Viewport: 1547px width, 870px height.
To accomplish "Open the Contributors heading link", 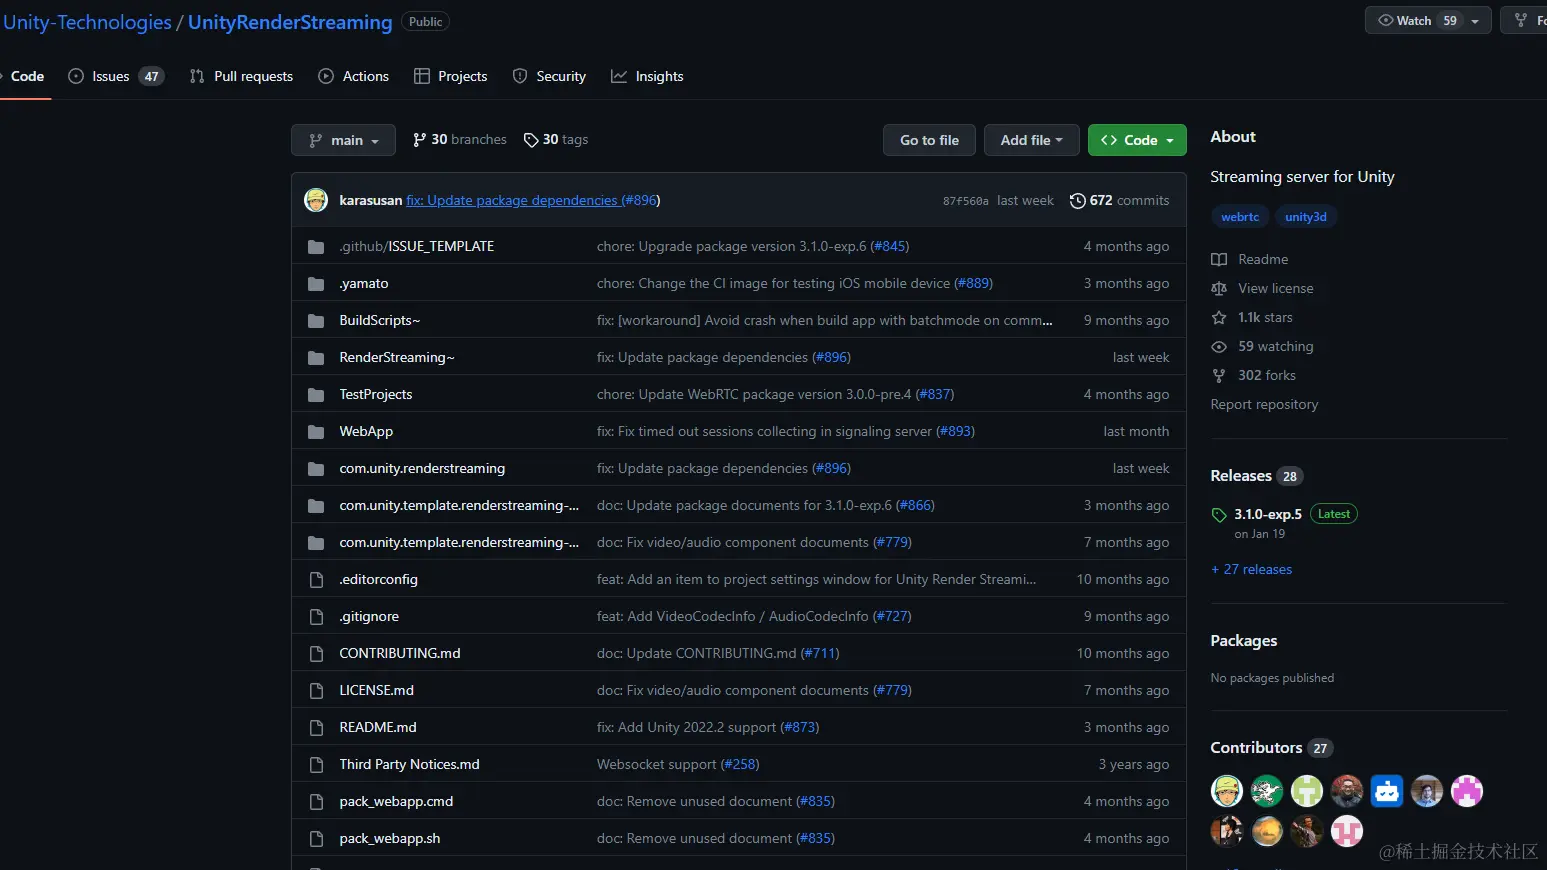I will pos(1256,748).
